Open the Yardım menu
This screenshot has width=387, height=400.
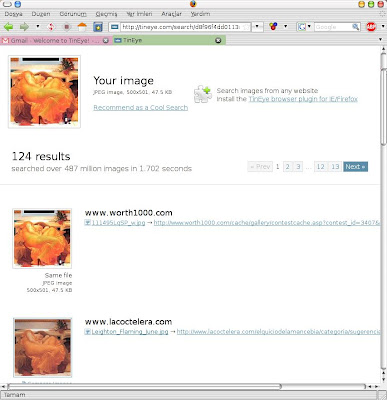pos(200,14)
